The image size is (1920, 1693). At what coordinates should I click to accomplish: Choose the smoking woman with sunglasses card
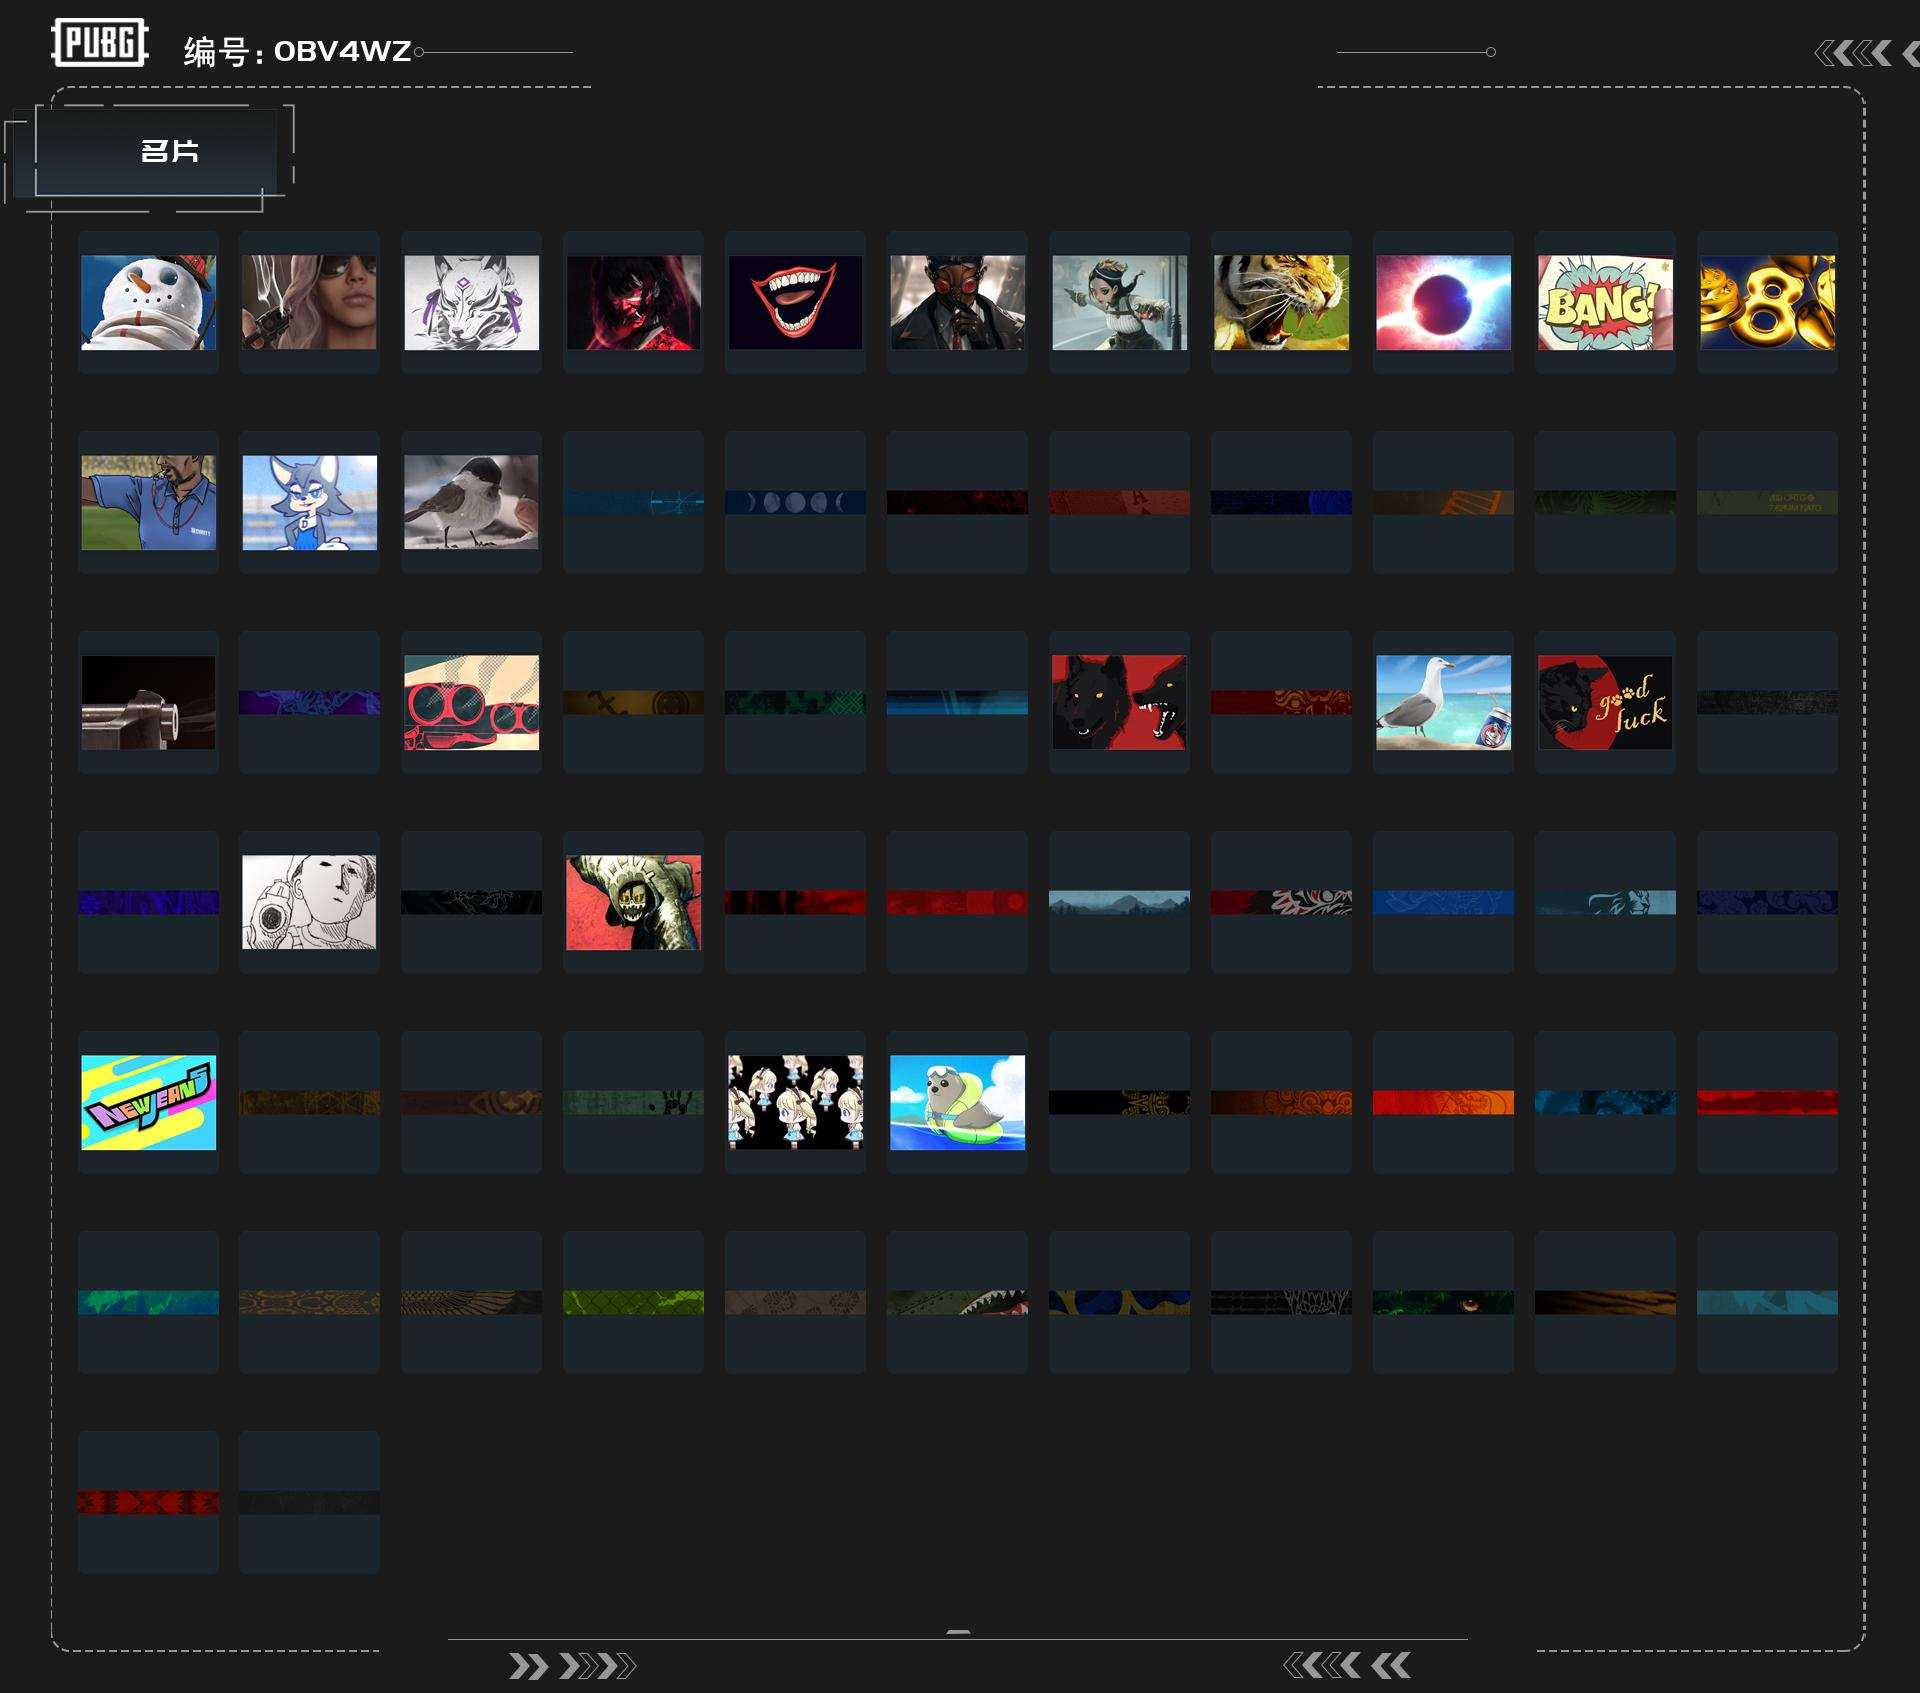tap(309, 302)
